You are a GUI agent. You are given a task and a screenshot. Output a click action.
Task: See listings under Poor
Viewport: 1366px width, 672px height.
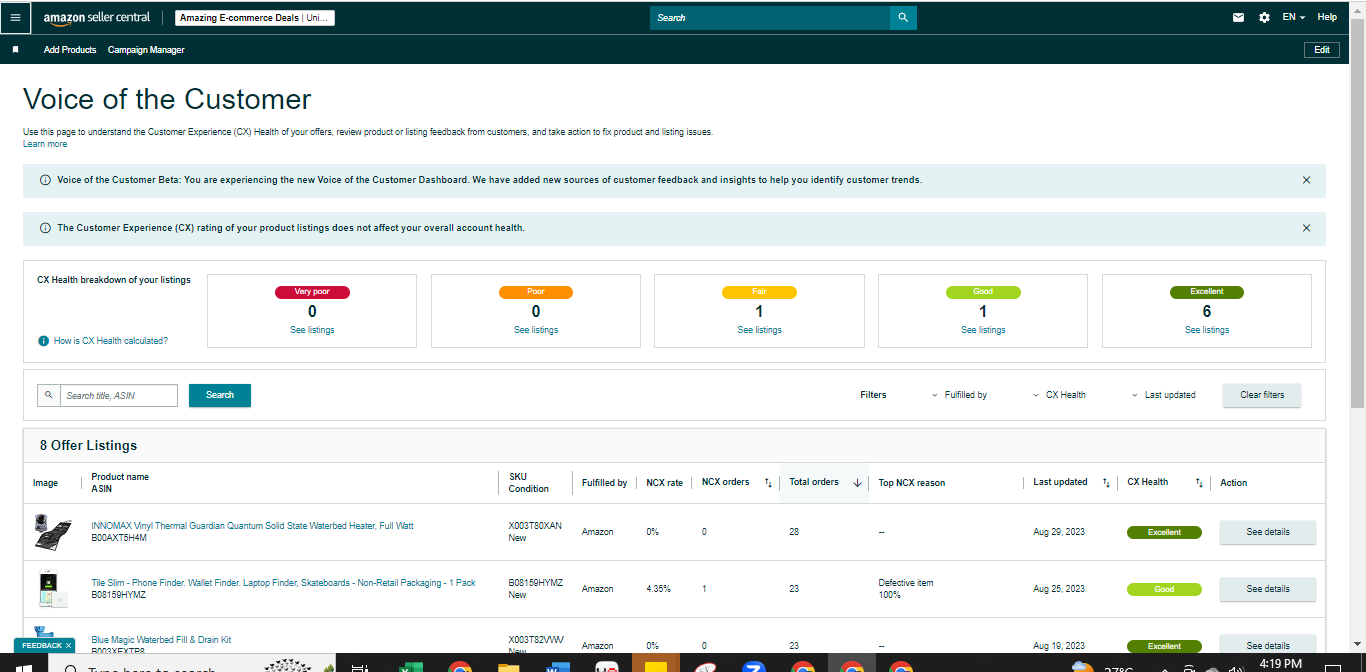click(x=536, y=330)
